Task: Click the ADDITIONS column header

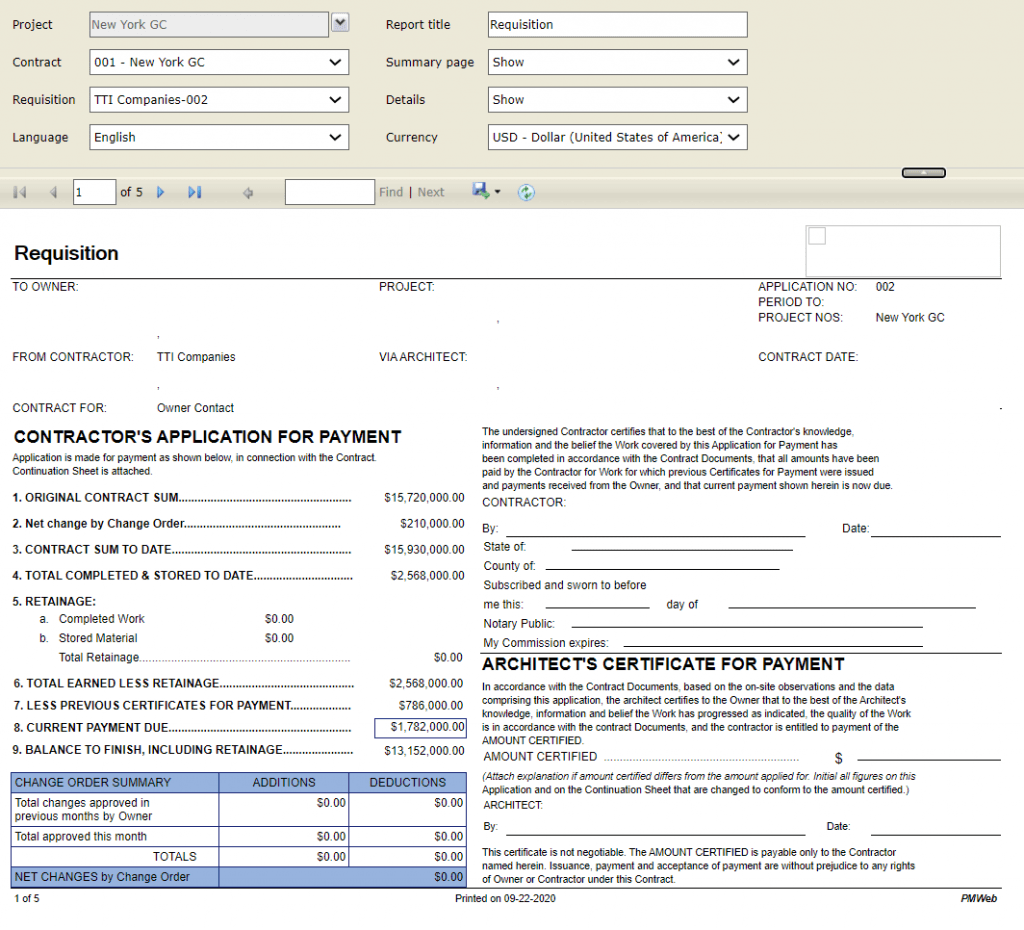Action: [x=283, y=782]
